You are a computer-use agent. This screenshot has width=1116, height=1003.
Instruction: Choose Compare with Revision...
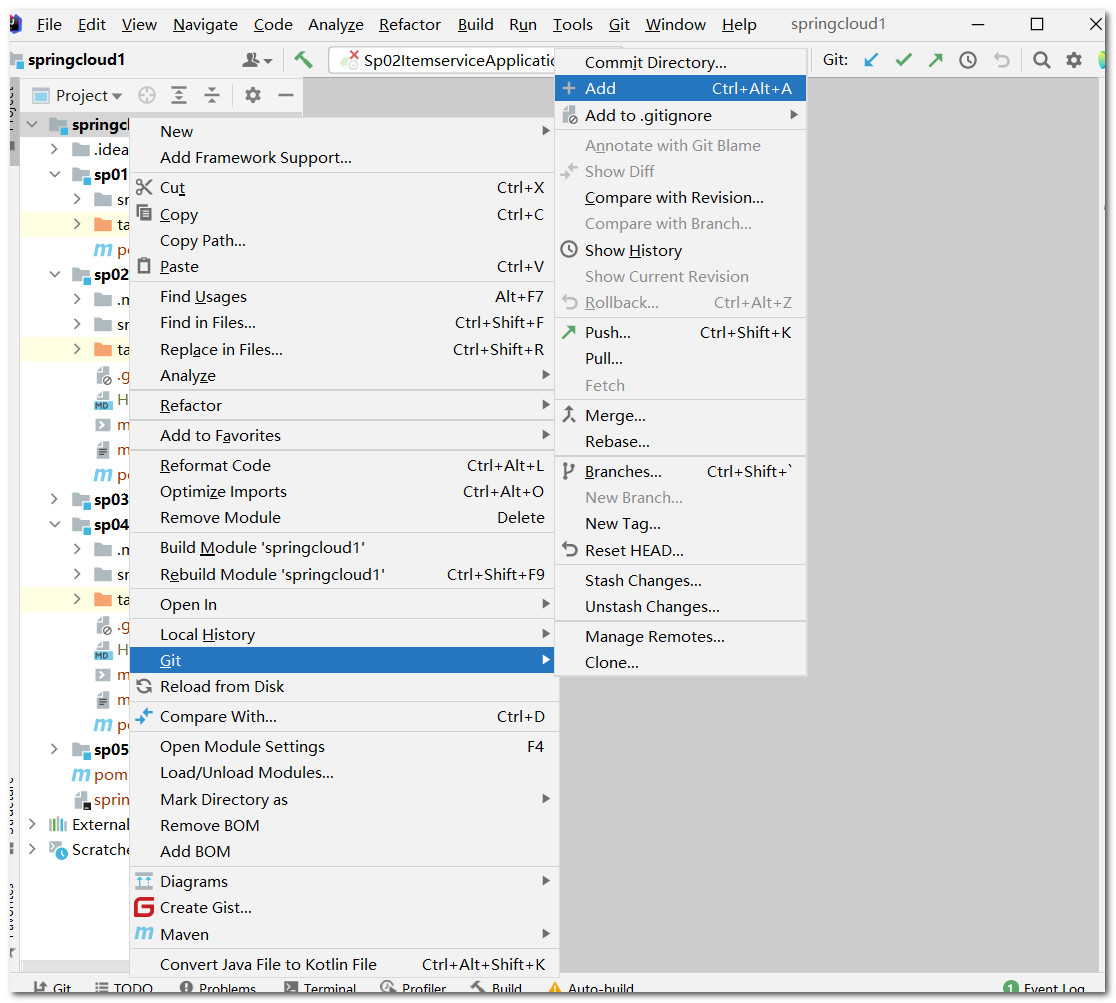(x=680, y=197)
